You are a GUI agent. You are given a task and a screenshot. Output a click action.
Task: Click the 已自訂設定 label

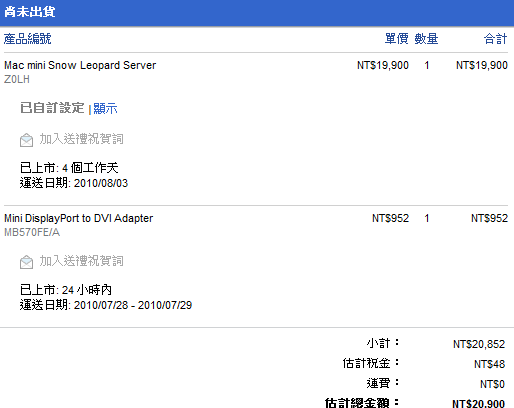click(x=52, y=108)
